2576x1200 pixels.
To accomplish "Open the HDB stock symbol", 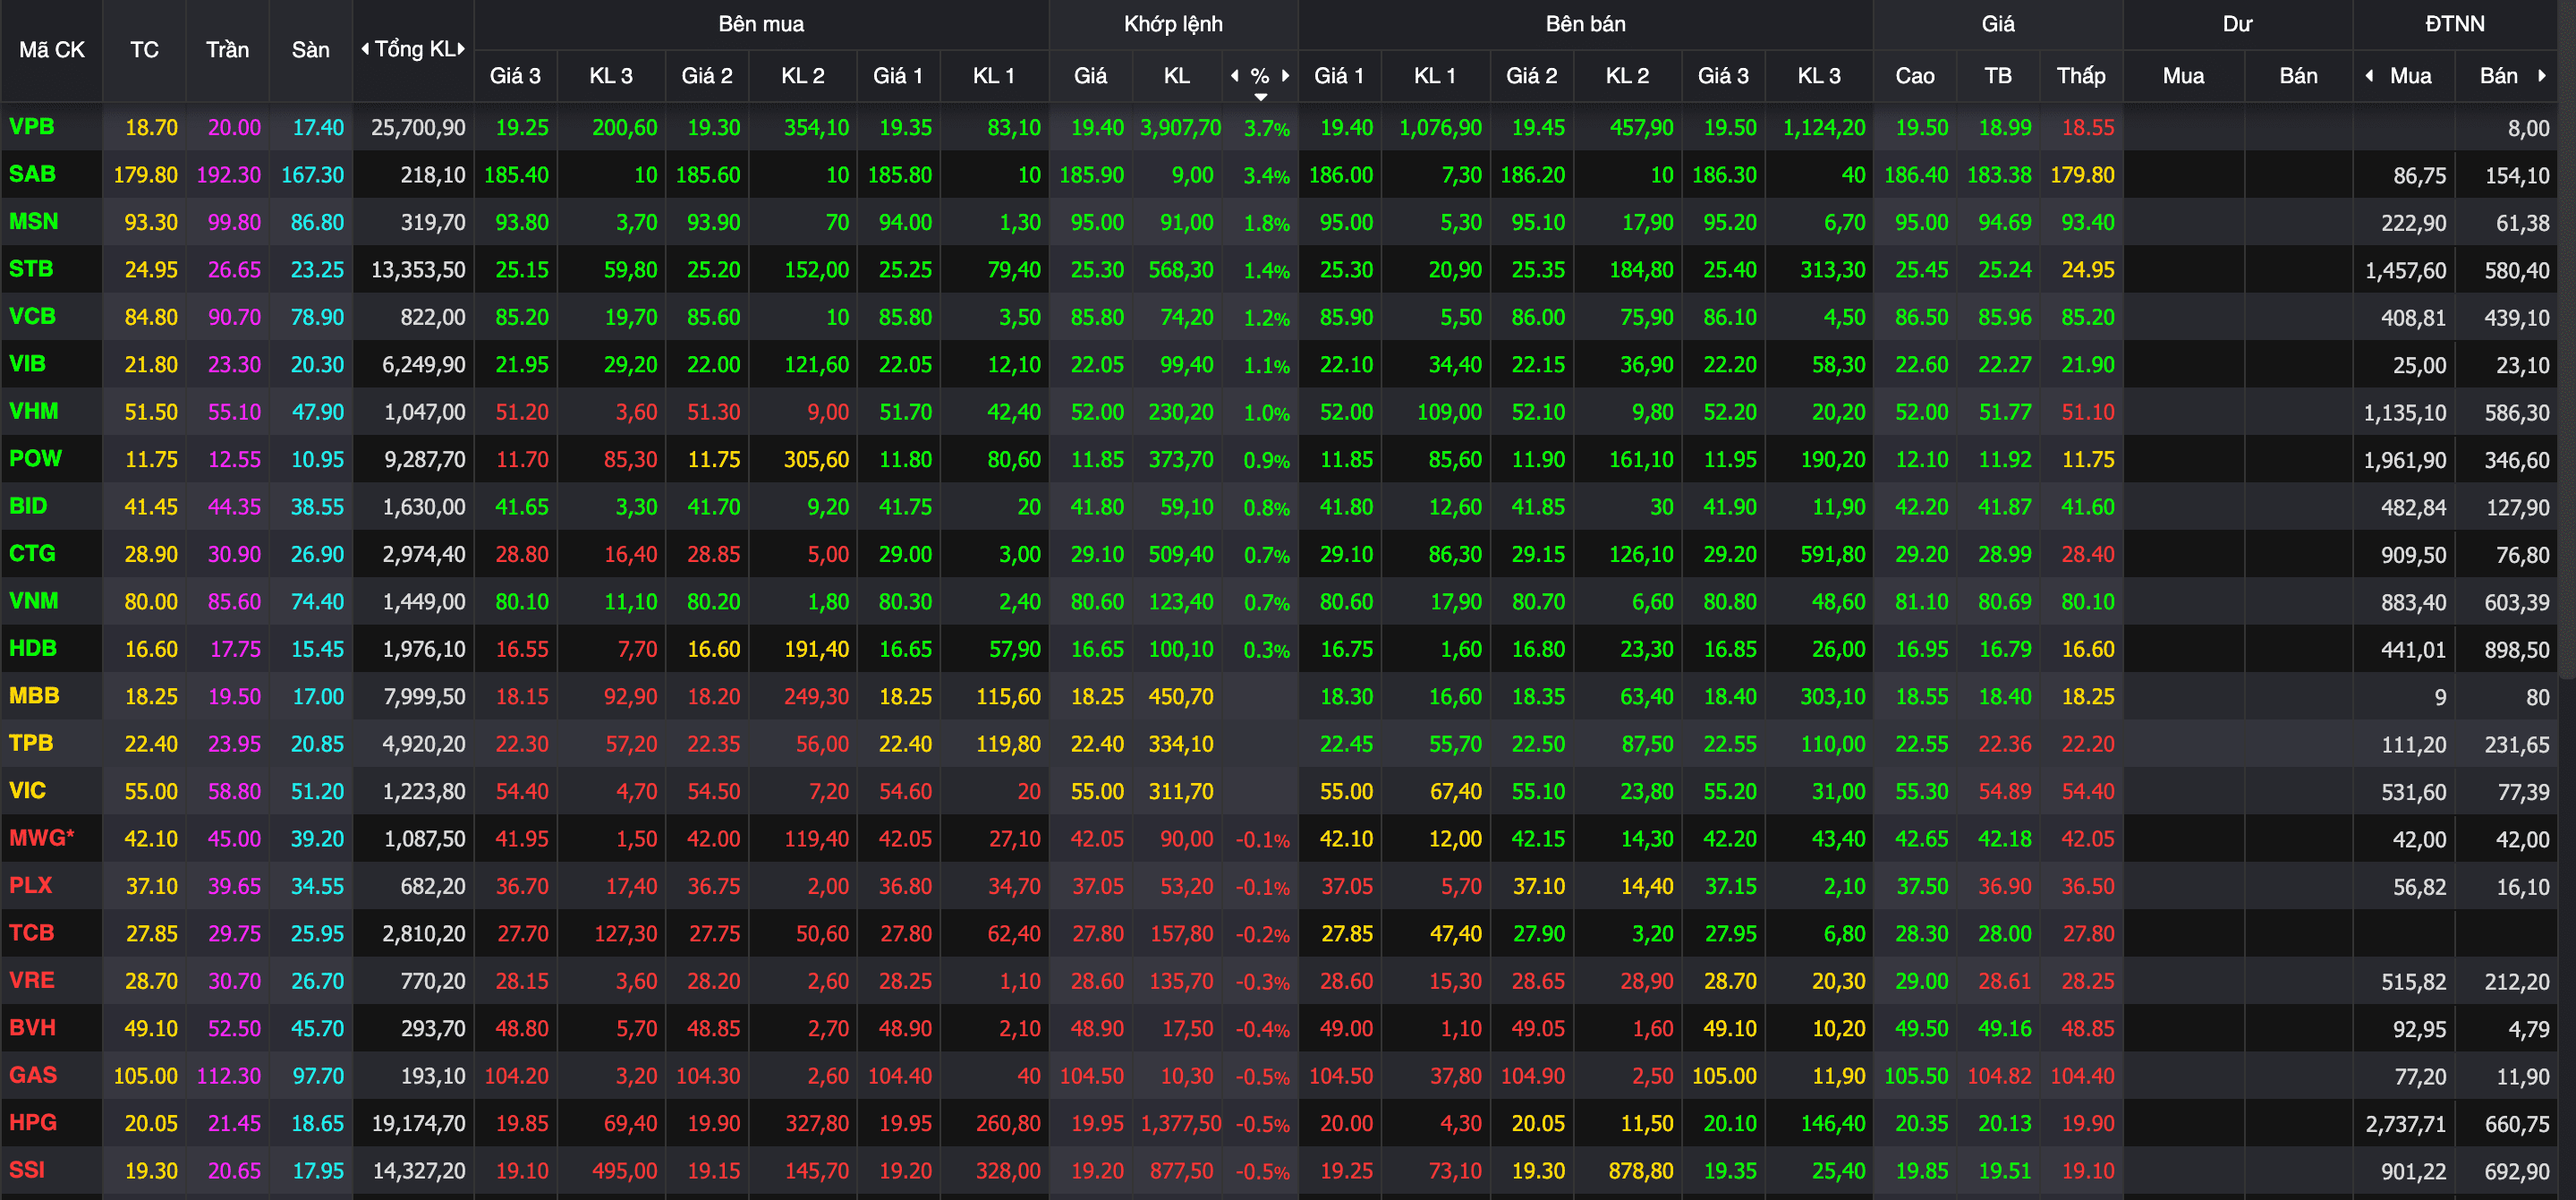I will pos(33,649).
